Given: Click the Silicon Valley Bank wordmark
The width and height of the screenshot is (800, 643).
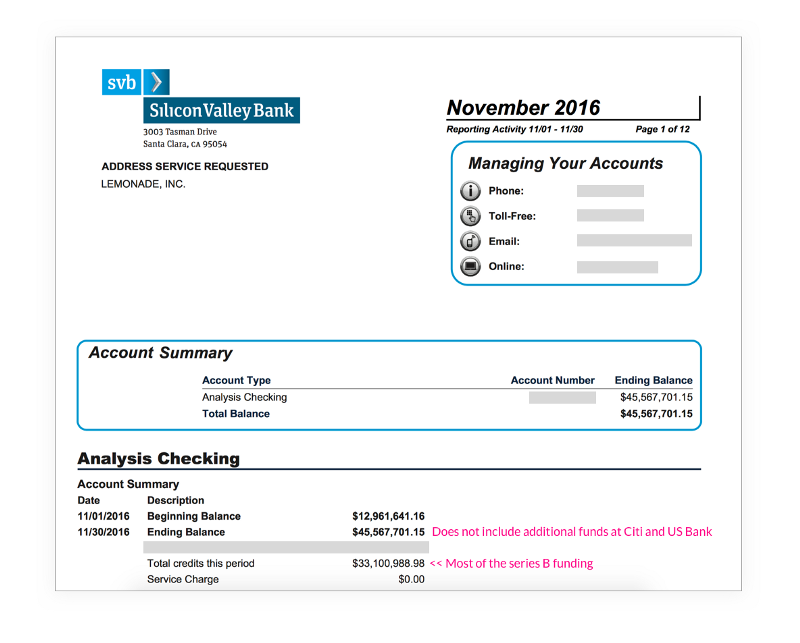Looking at the screenshot, I should pyautogui.click(x=221, y=110).
